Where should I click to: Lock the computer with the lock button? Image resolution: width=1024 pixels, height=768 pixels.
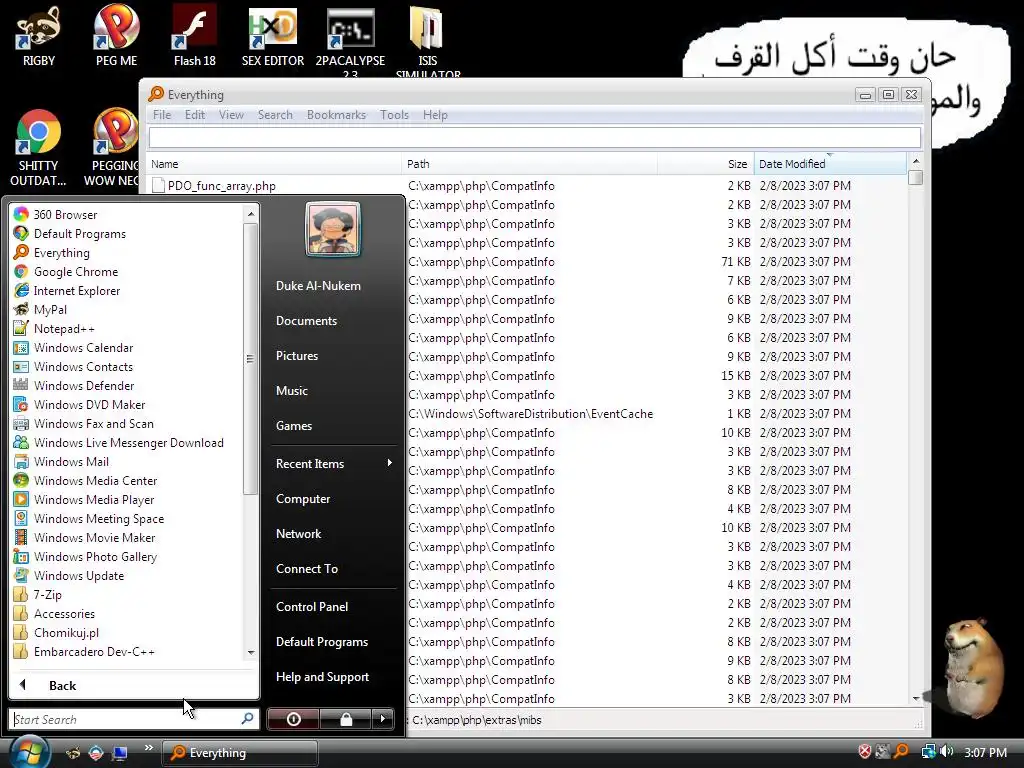(346, 719)
